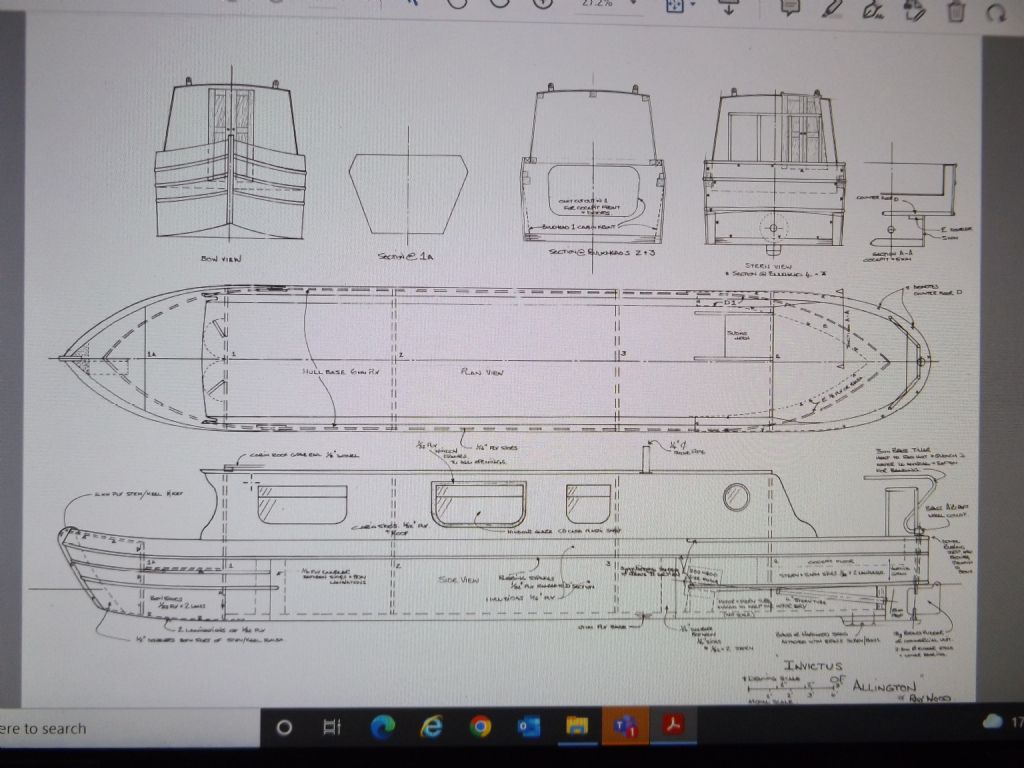
Task: Click the 'STERN VIEW' label
Action: coord(769,266)
